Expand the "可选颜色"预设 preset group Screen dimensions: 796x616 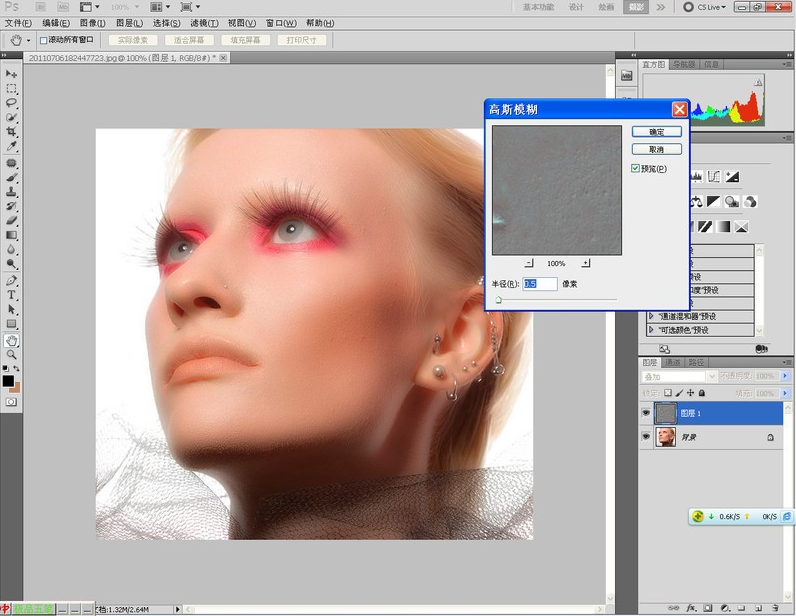click(652, 329)
